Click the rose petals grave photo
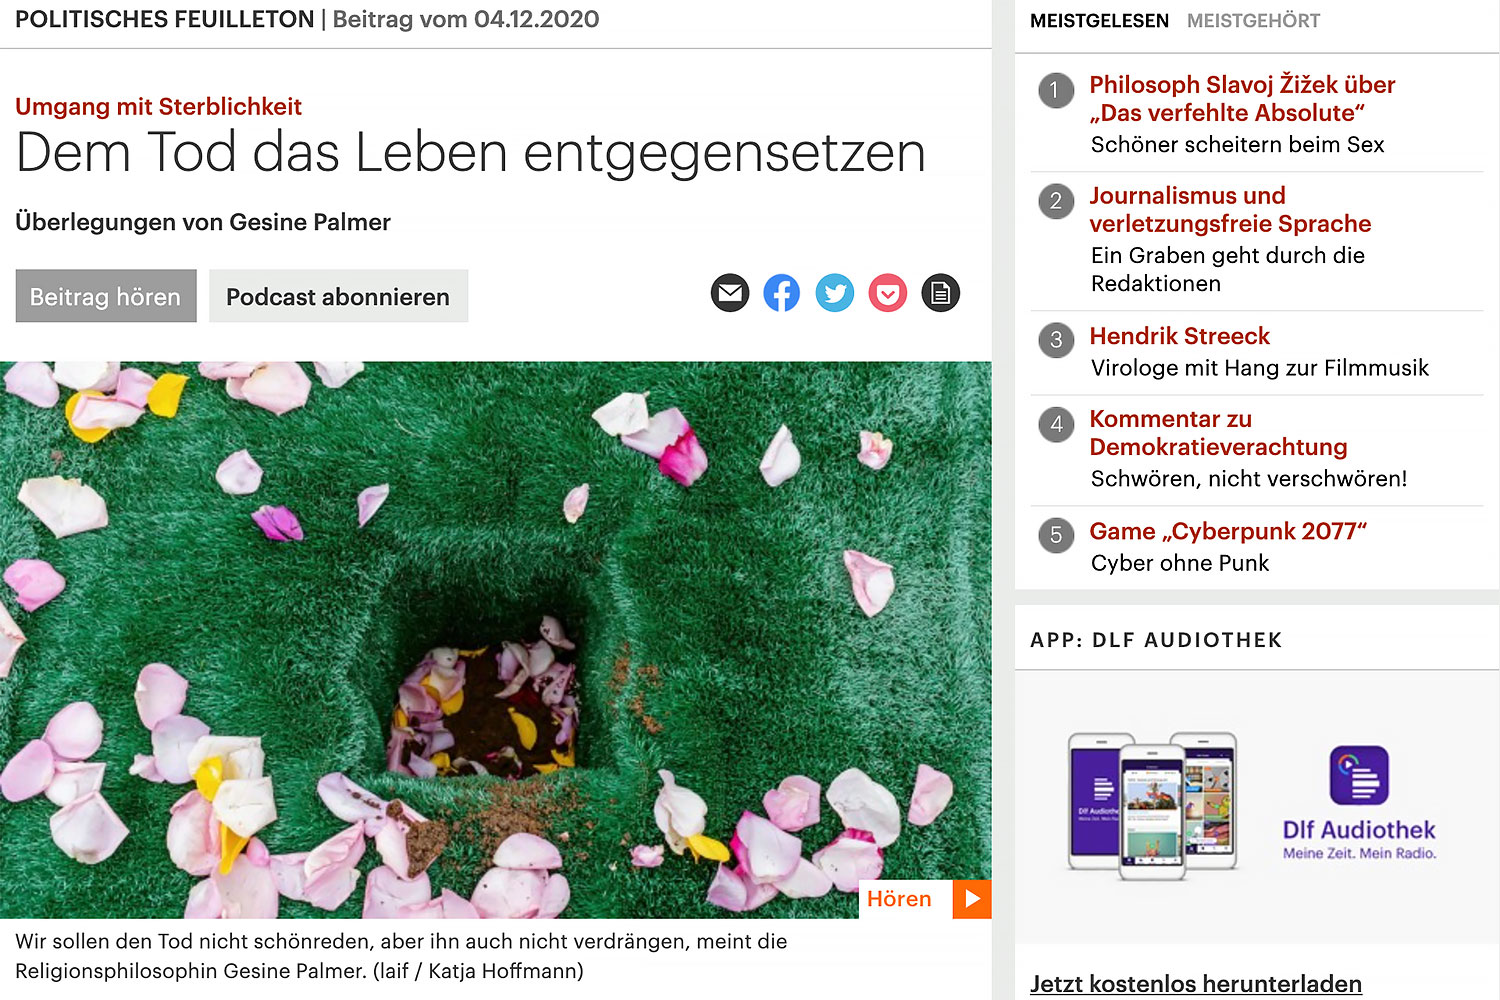1500x1000 pixels. (496, 640)
